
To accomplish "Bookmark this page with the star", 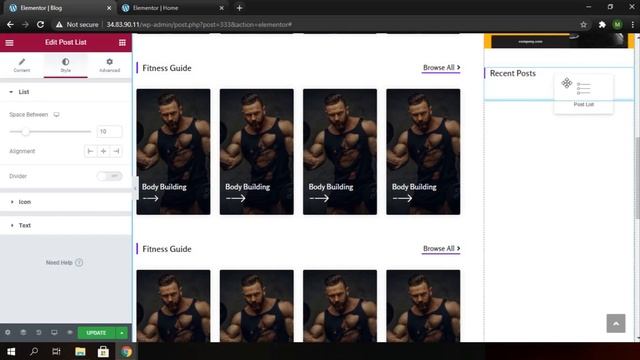I will coord(584,24).
